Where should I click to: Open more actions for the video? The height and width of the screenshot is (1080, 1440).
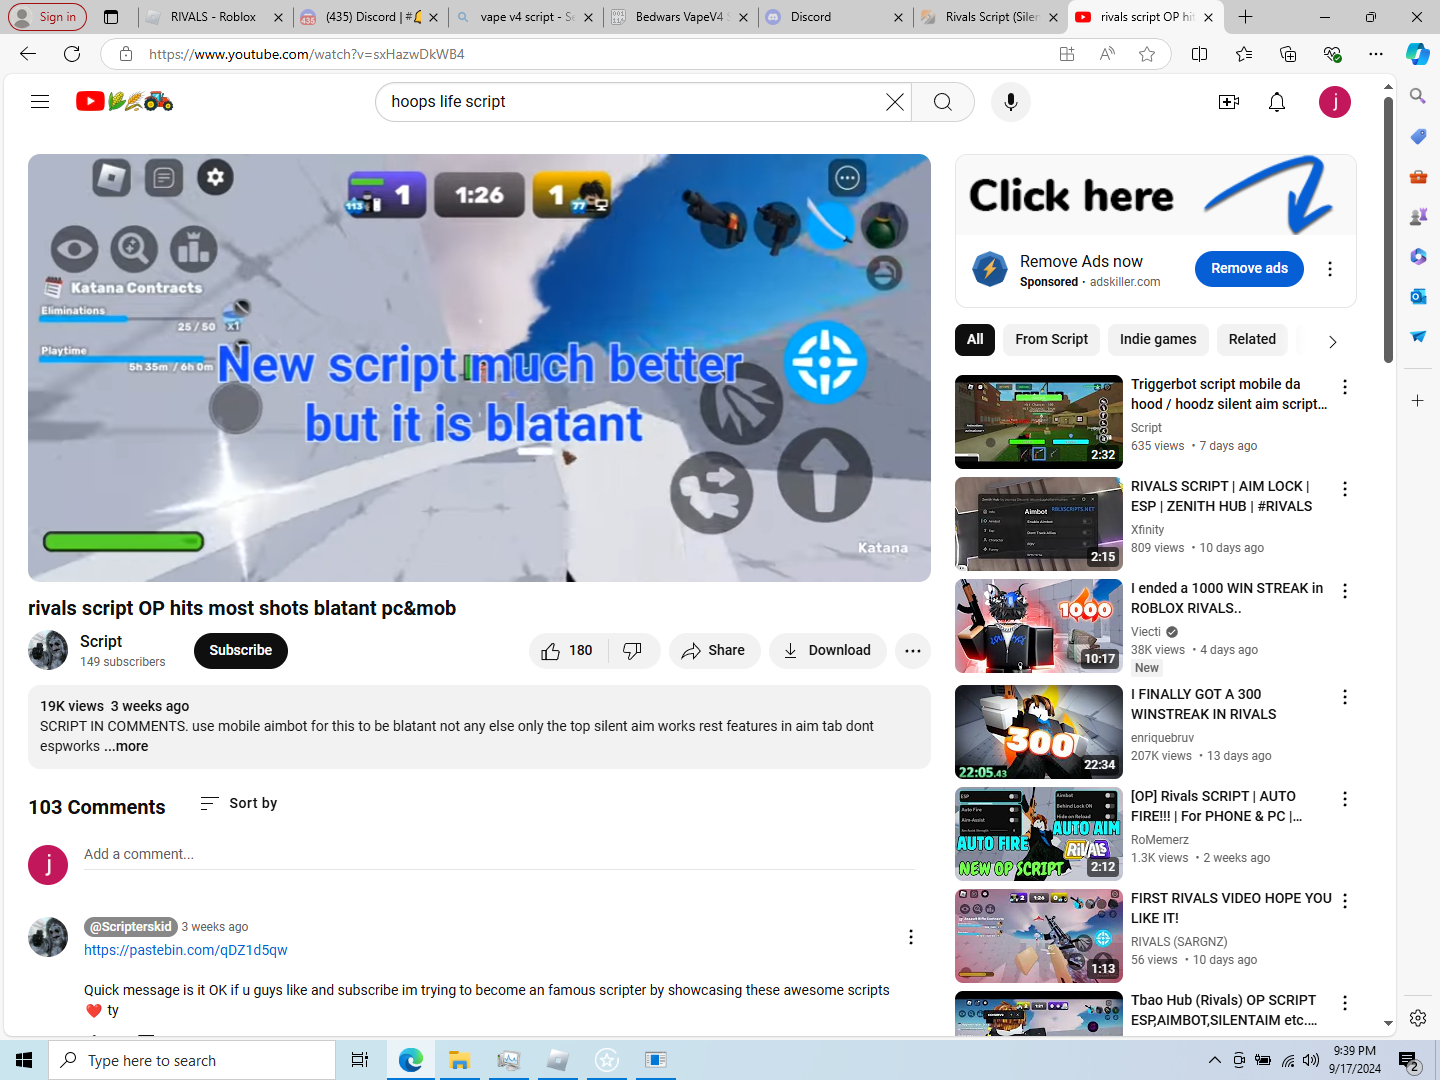pyautogui.click(x=913, y=651)
